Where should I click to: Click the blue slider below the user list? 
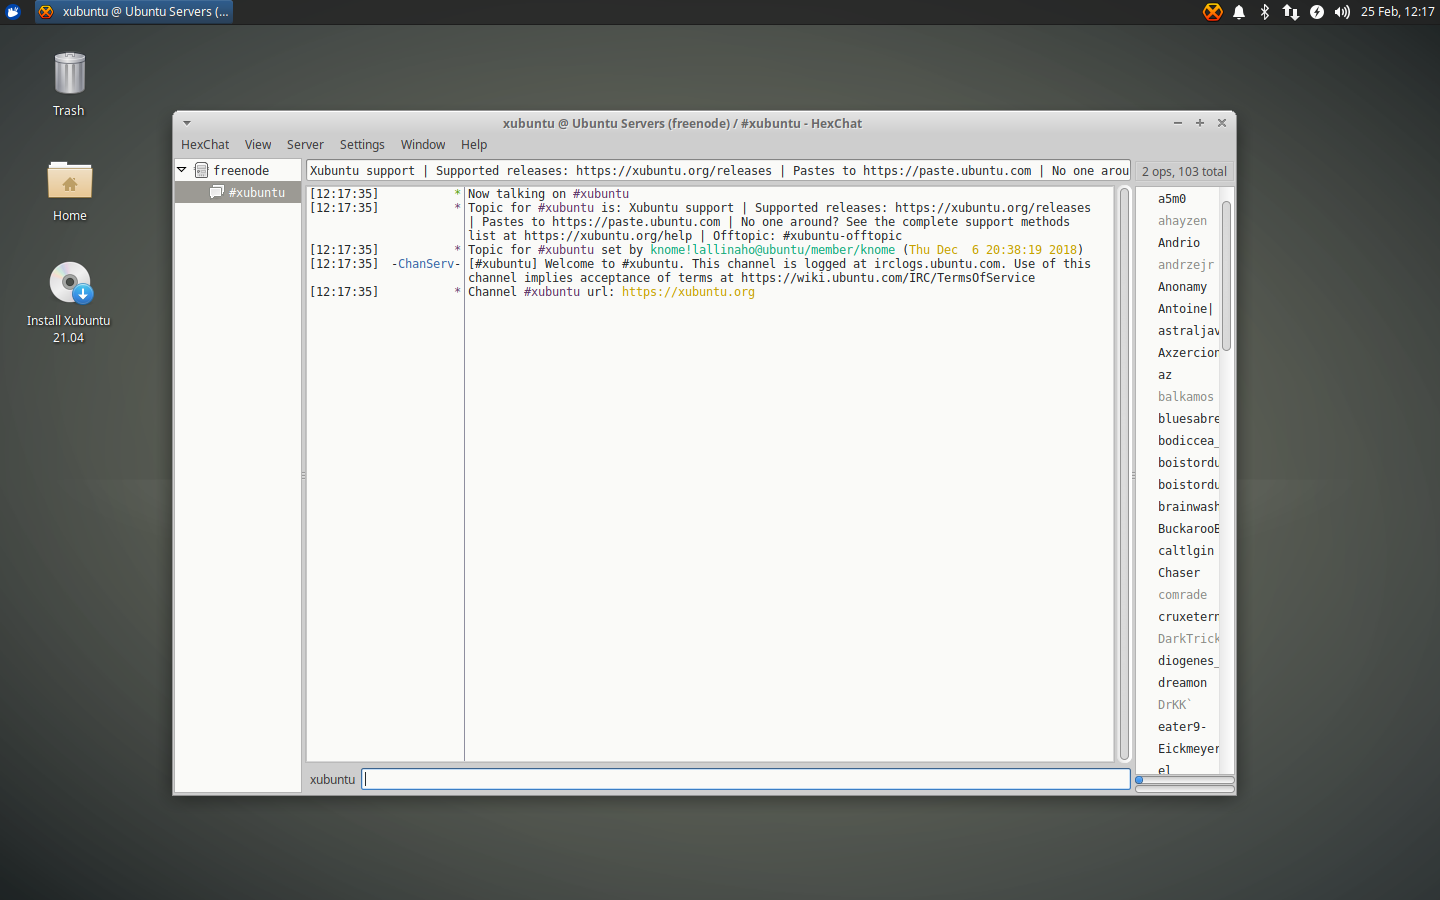[1138, 778]
